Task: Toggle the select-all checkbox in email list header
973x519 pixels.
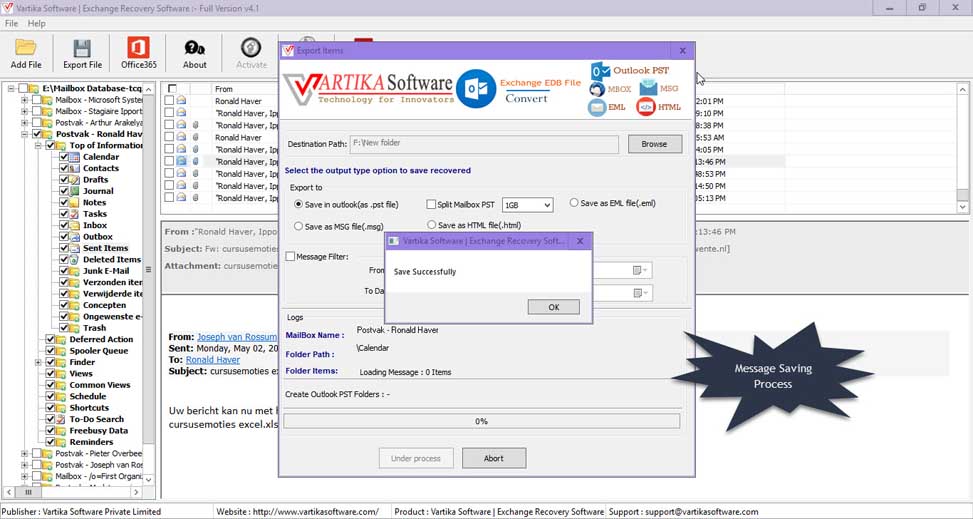Action: (173, 89)
